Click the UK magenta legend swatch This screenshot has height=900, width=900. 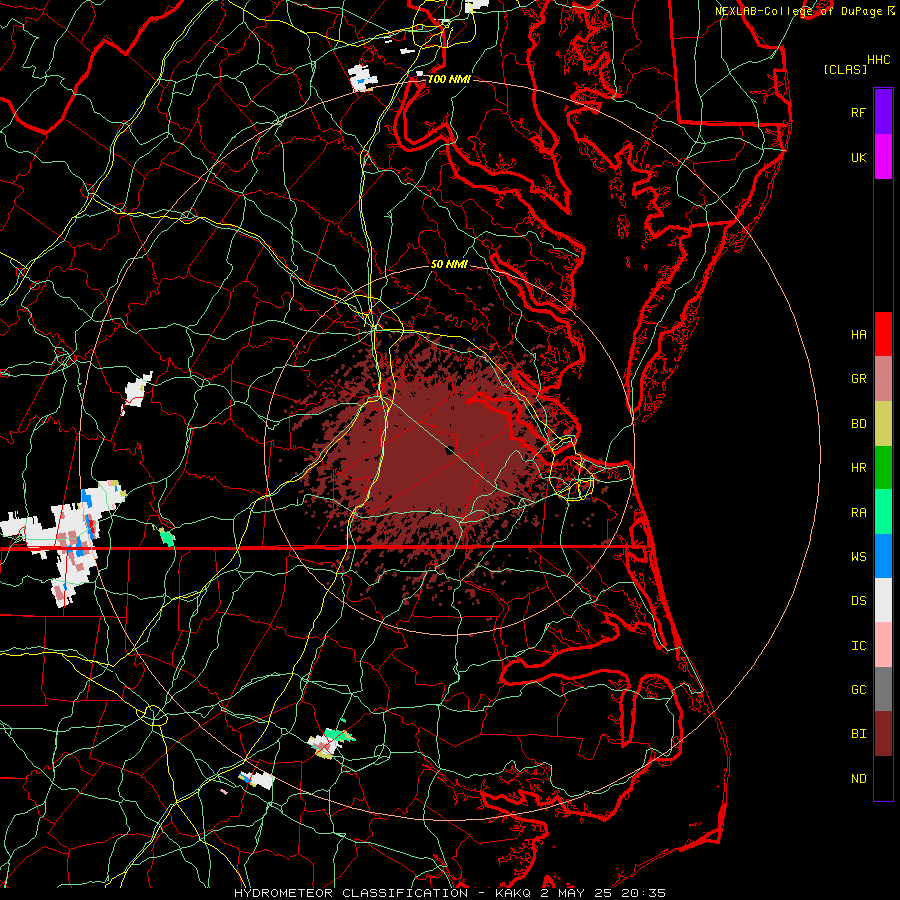tap(883, 157)
